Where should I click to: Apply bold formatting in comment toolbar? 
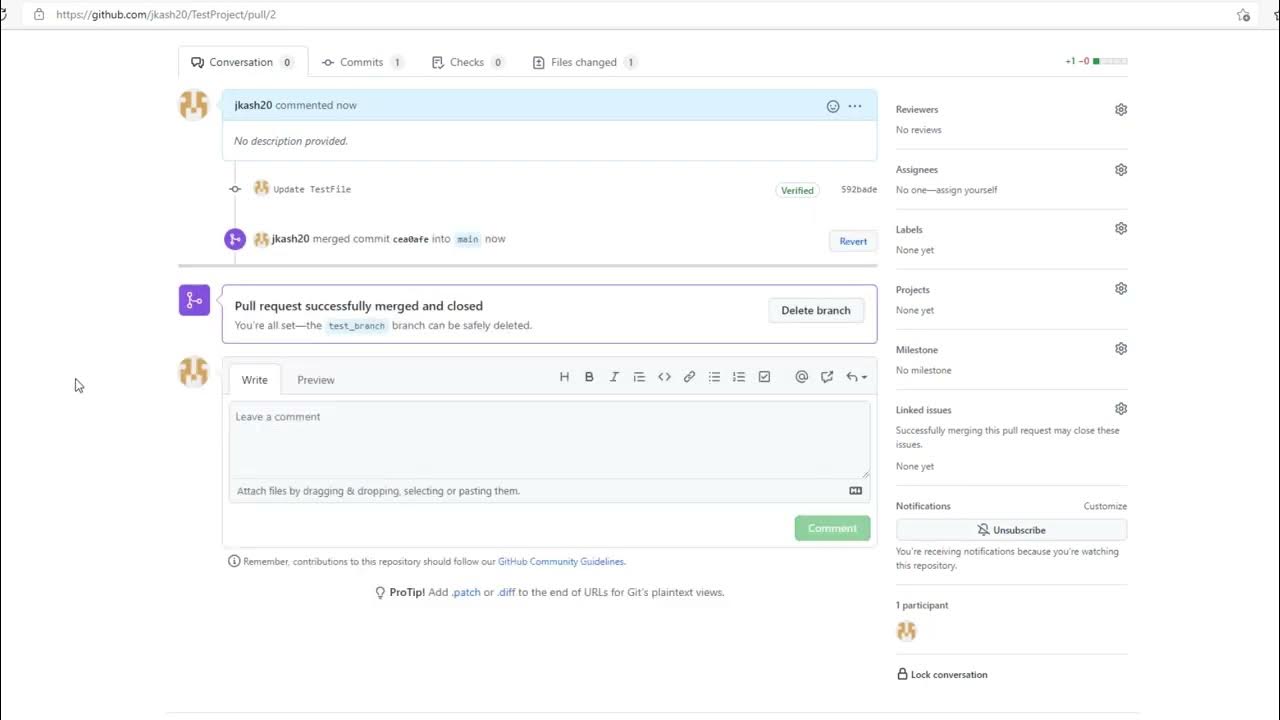pos(589,377)
